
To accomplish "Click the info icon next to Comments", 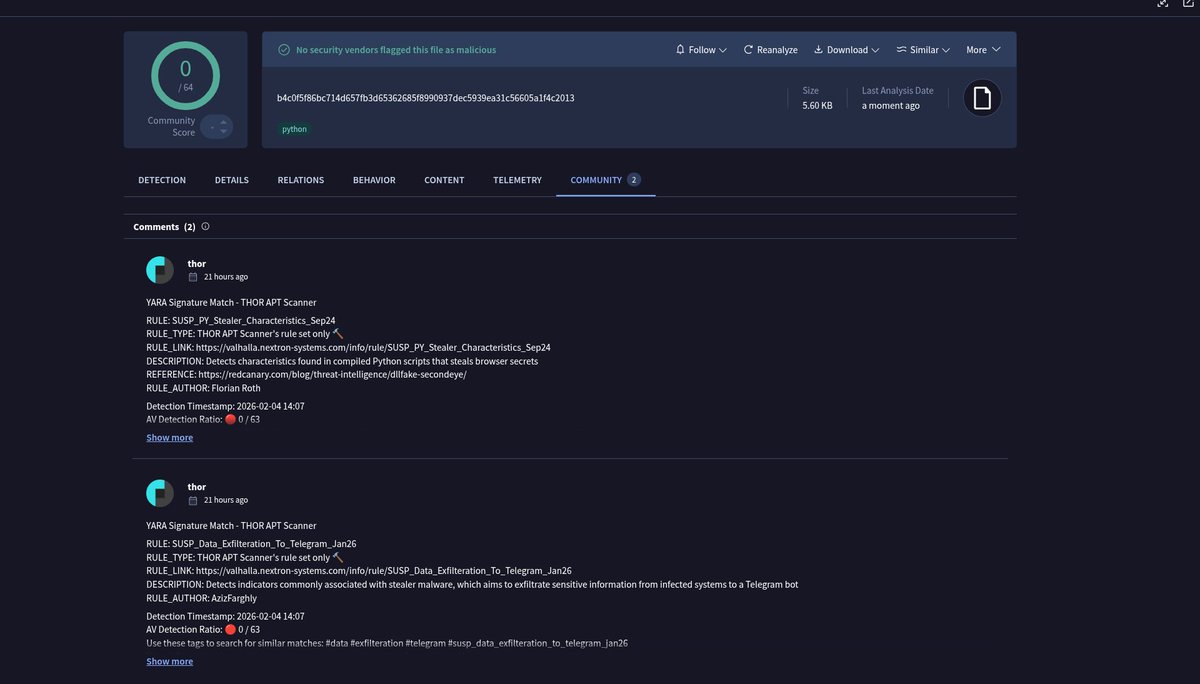I will [x=204, y=226].
